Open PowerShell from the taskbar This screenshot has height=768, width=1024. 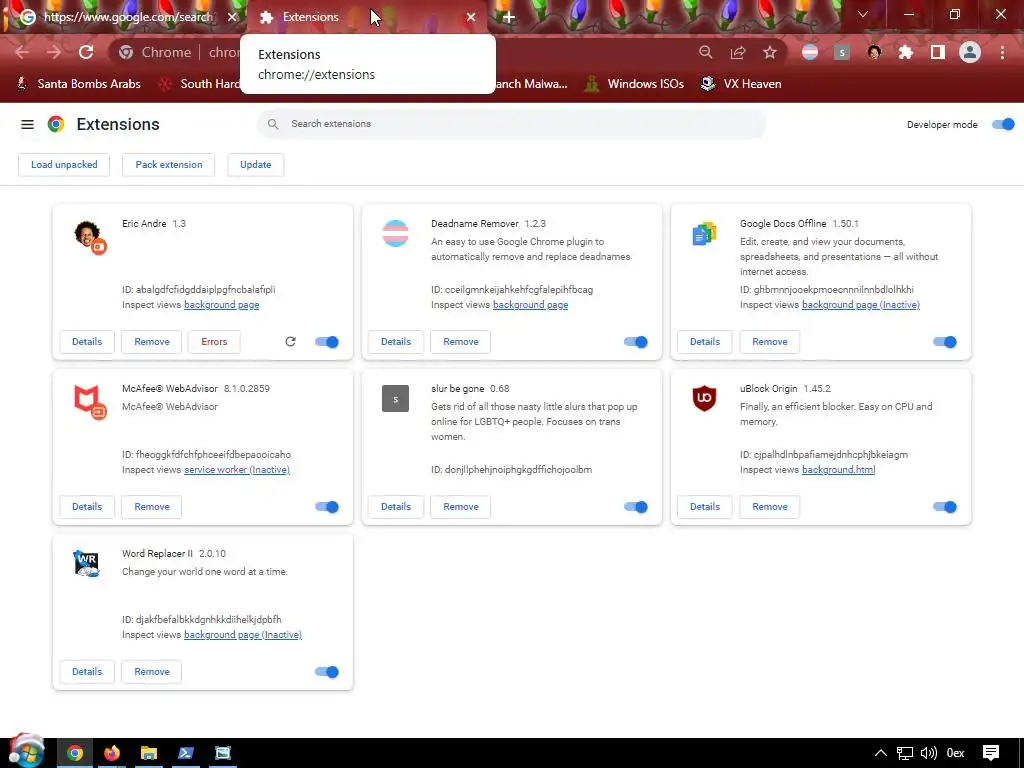pyautogui.click(x=186, y=753)
